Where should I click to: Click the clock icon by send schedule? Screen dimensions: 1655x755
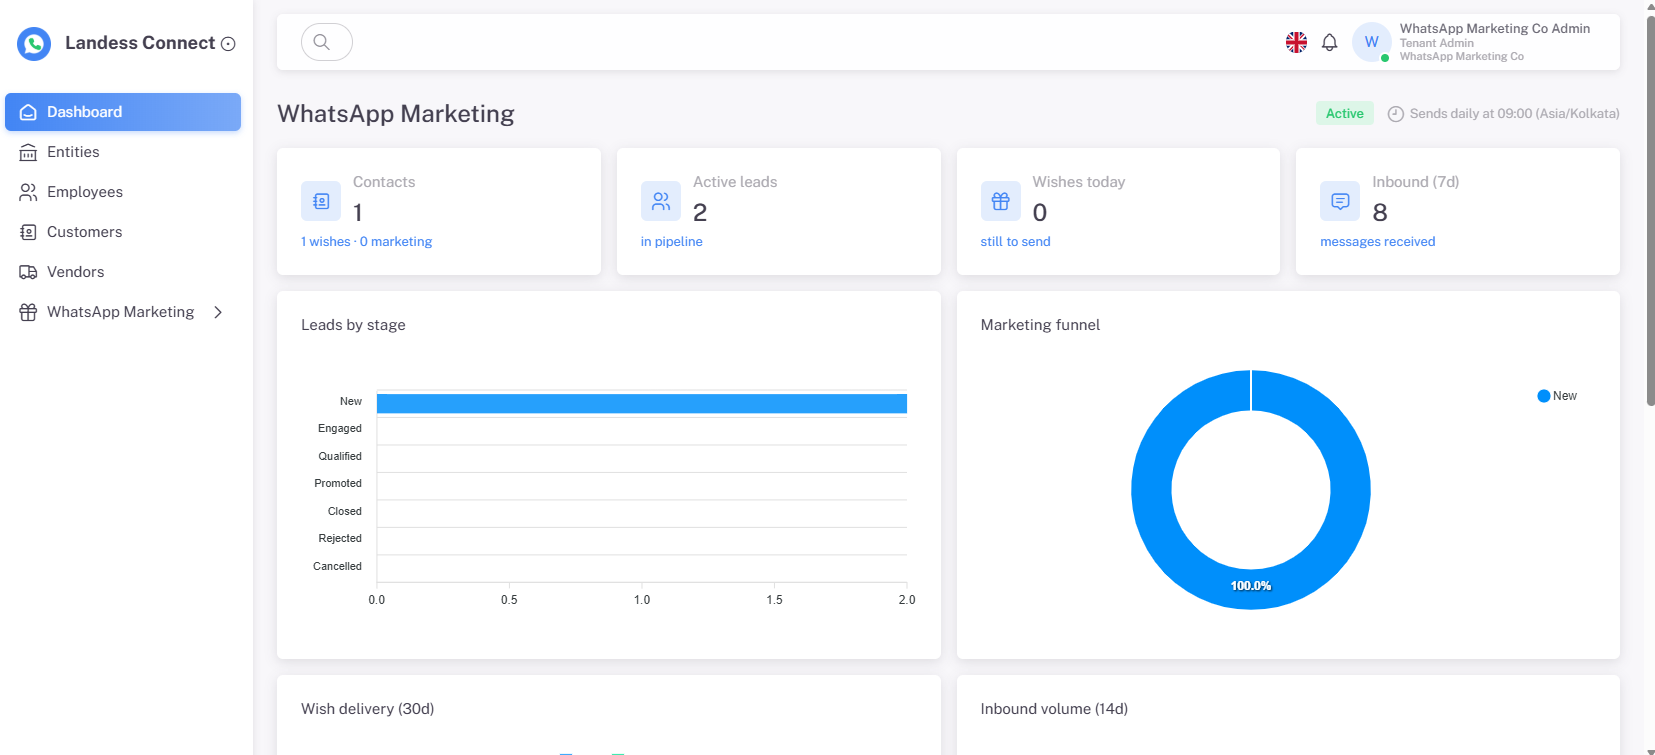pos(1396,114)
